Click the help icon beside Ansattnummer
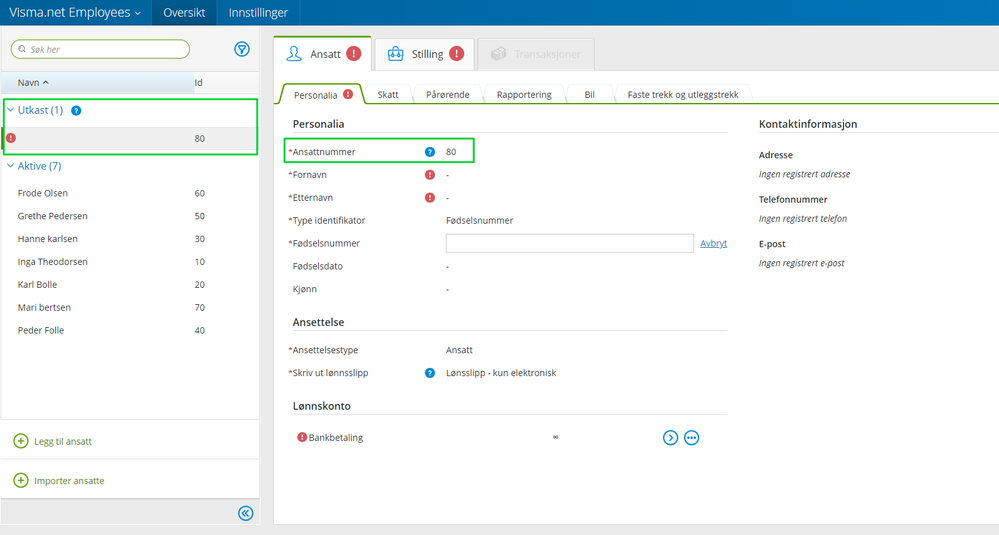 429,152
